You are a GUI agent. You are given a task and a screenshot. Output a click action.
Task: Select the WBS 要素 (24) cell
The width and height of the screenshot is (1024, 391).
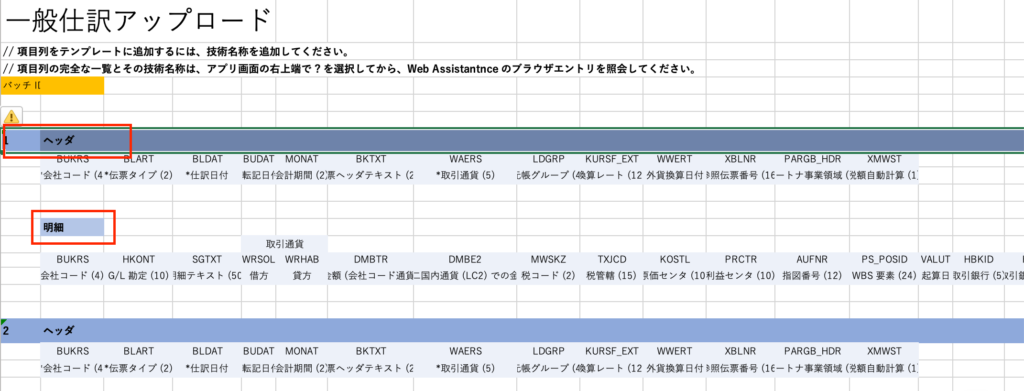click(x=884, y=275)
